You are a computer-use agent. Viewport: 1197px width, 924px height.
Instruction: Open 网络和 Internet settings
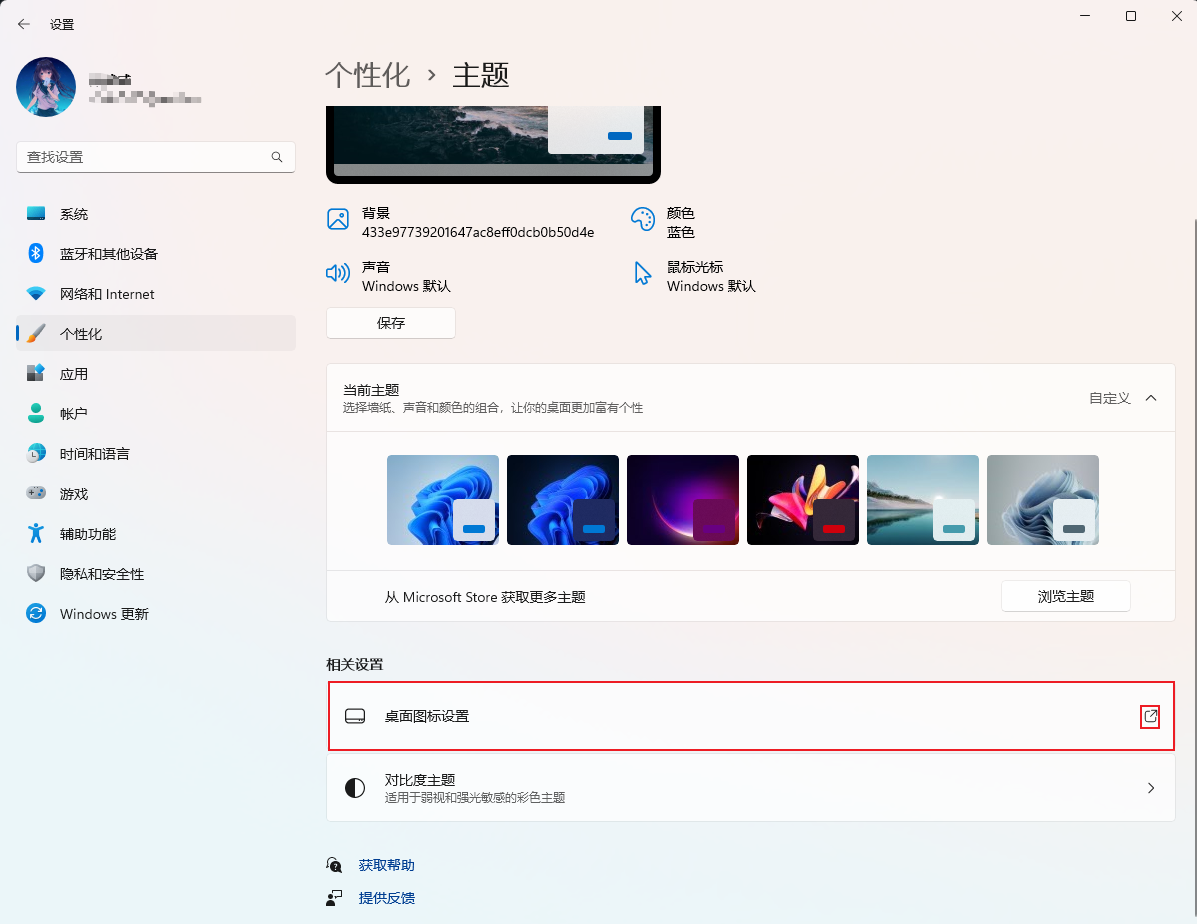(156, 294)
